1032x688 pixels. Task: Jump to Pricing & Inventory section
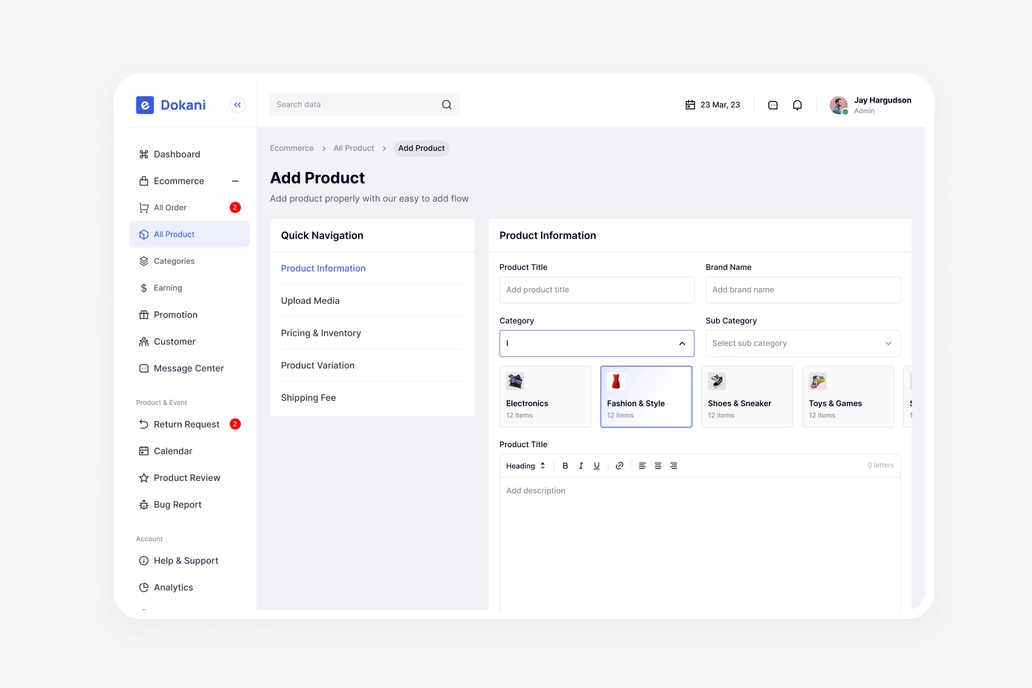[x=321, y=333]
